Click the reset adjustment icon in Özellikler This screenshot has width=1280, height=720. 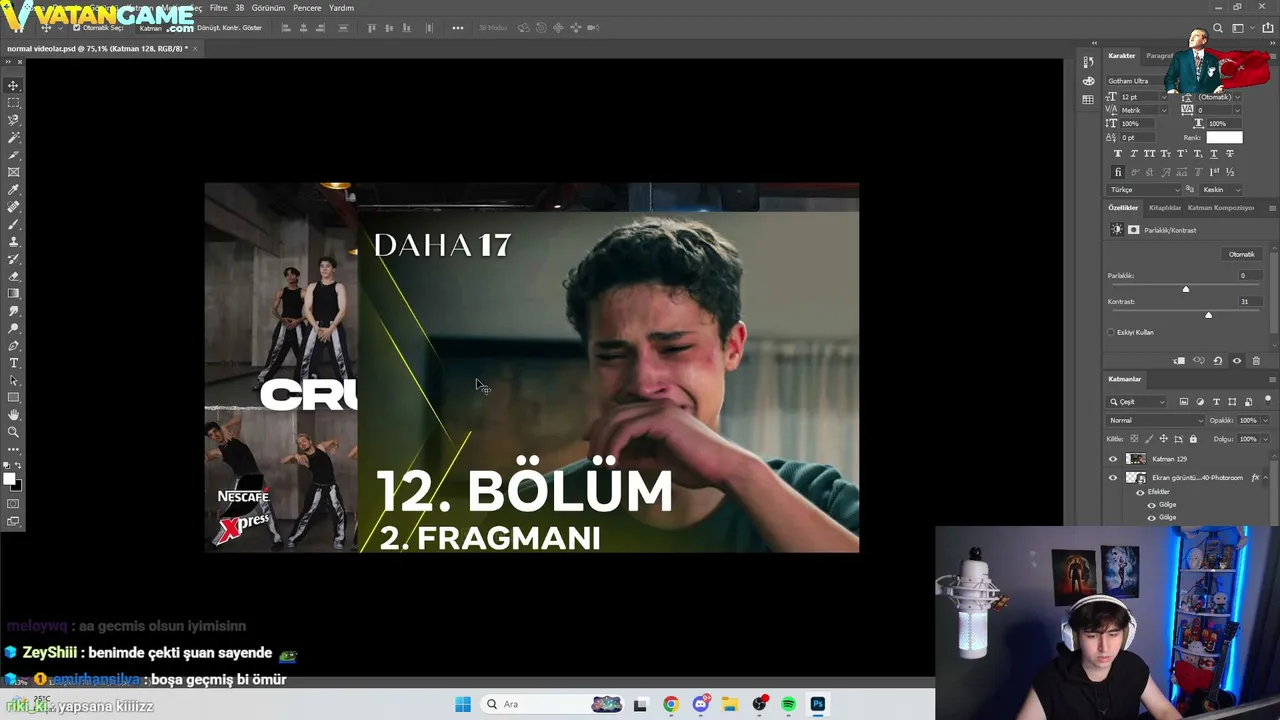point(1217,361)
